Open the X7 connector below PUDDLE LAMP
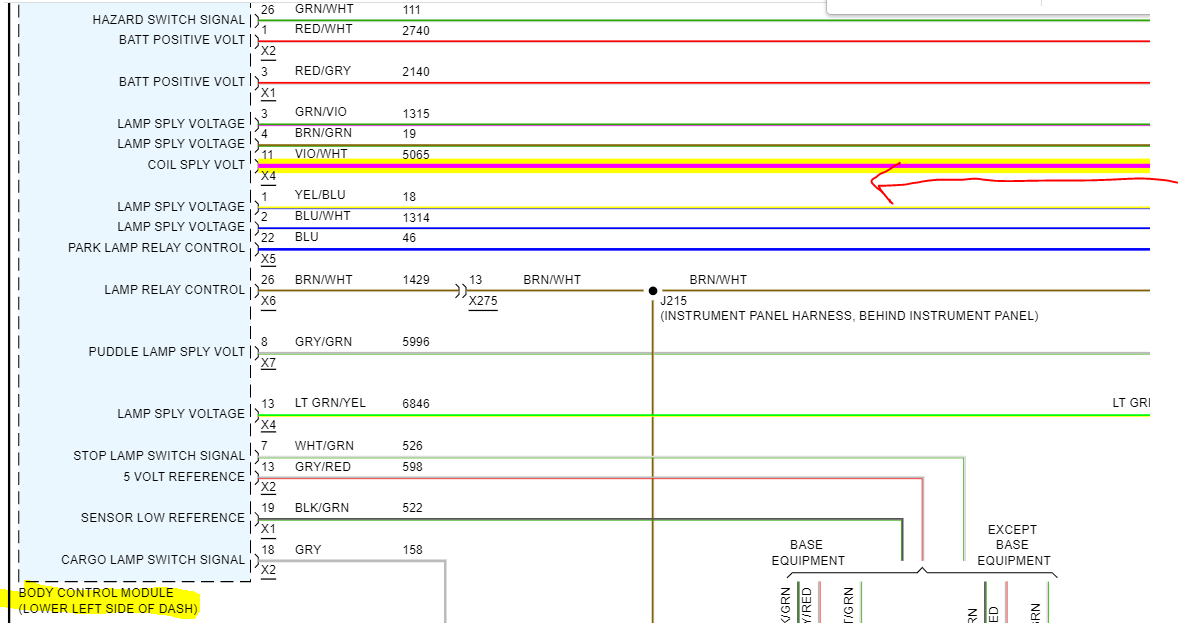The width and height of the screenshot is (1178, 623). pos(268,363)
